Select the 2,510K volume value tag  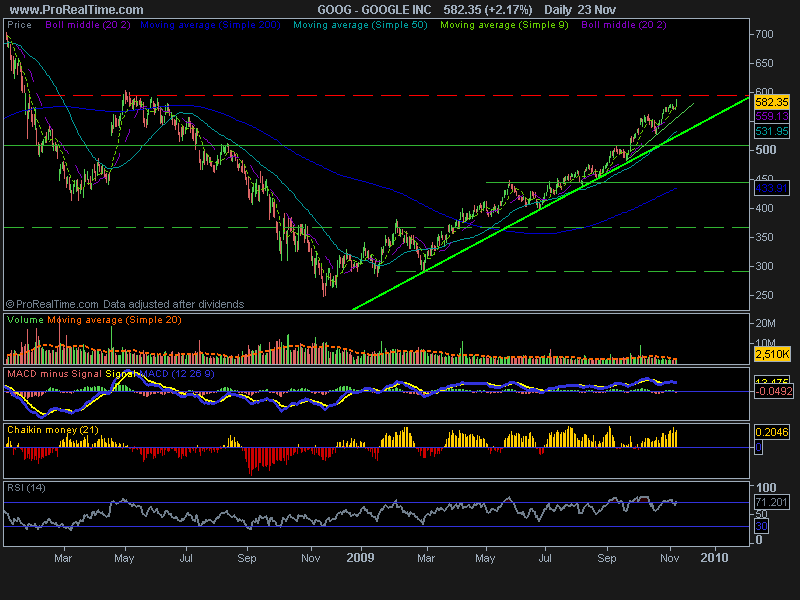click(x=772, y=354)
